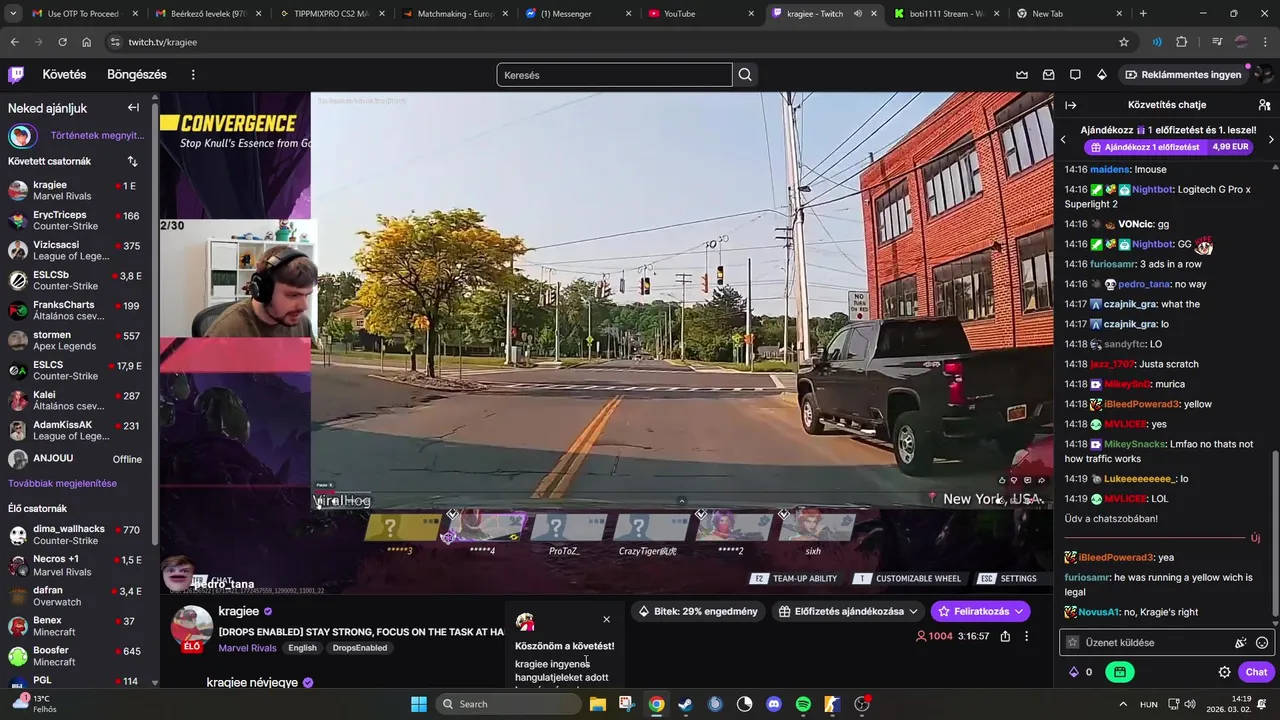Open dima_wallhacks live channel
This screenshot has height=720, width=1280.
click(77, 534)
